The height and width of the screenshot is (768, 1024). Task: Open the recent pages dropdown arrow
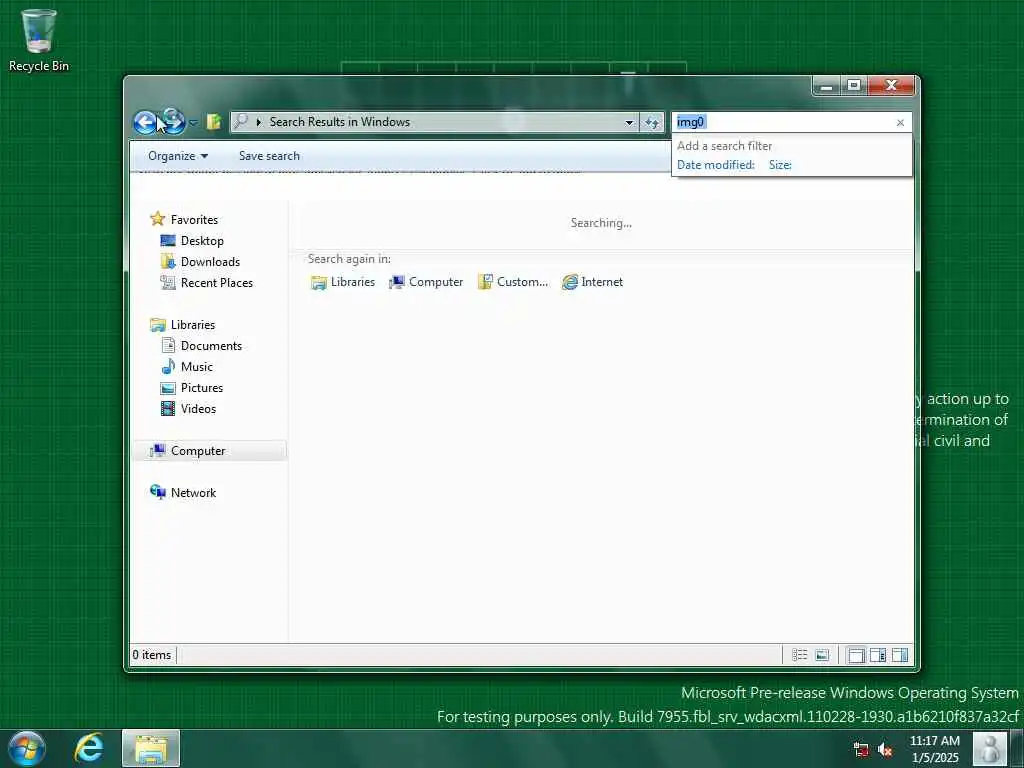(x=193, y=122)
